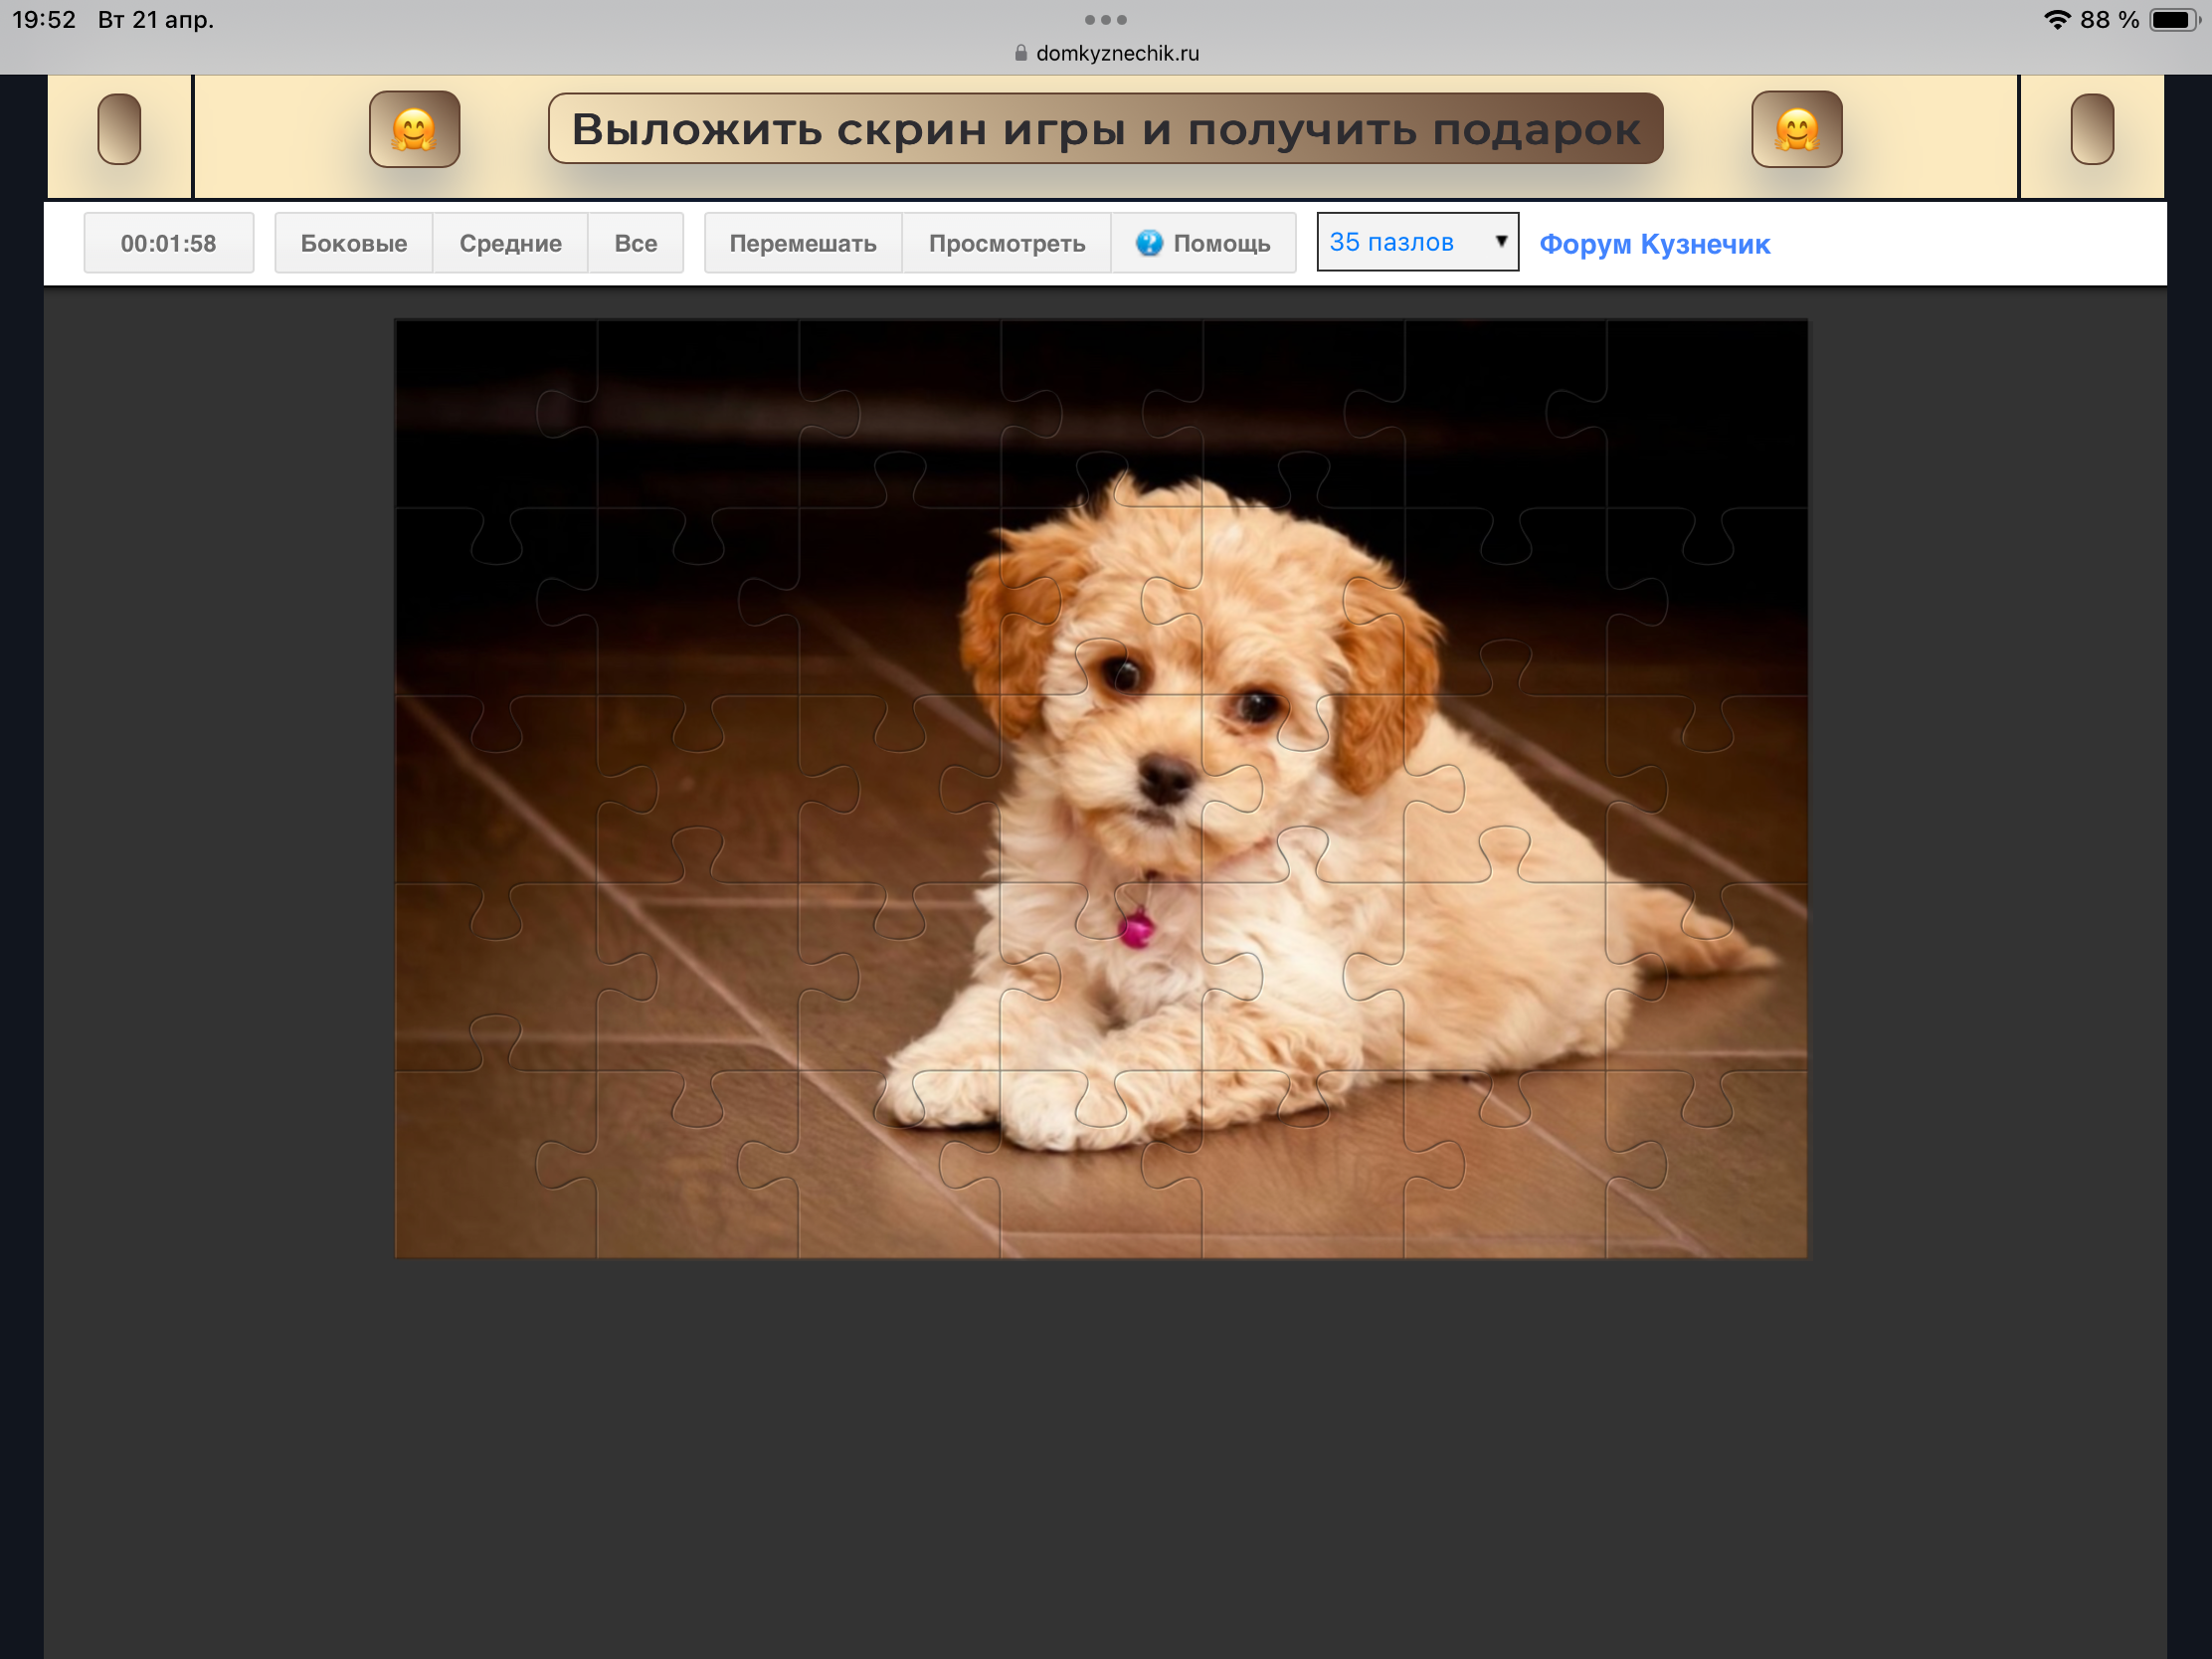This screenshot has height=1659, width=2212.
Task: Click the Выложить скрин игры banner
Action: 1105,129
